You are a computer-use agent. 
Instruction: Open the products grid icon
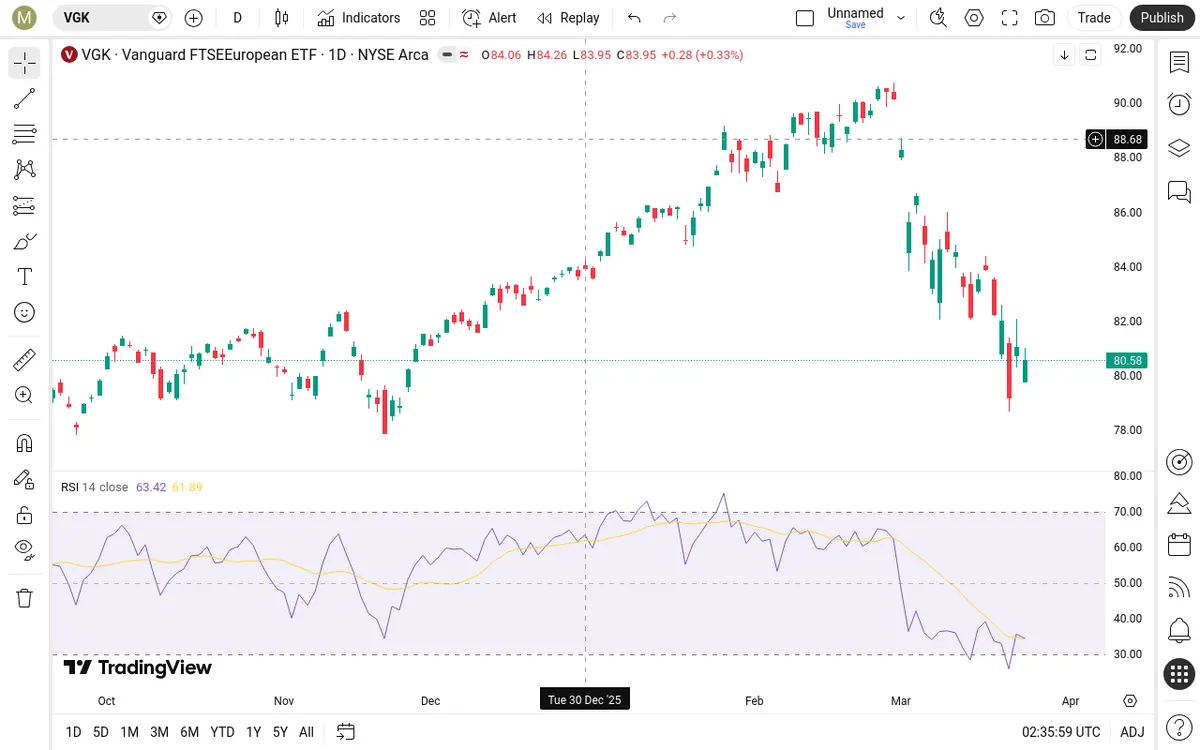[x=1179, y=674]
